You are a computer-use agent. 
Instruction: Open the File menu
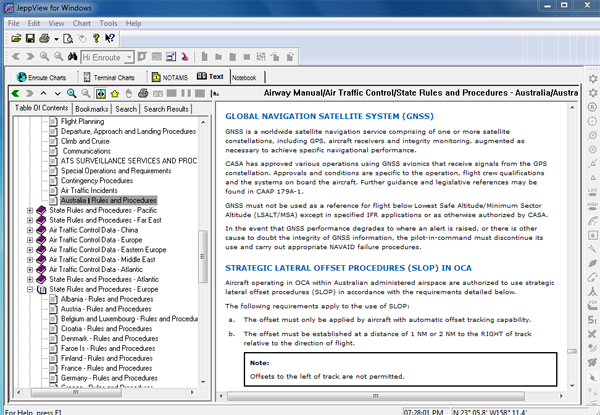pyautogui.click(x=13, y=23)
